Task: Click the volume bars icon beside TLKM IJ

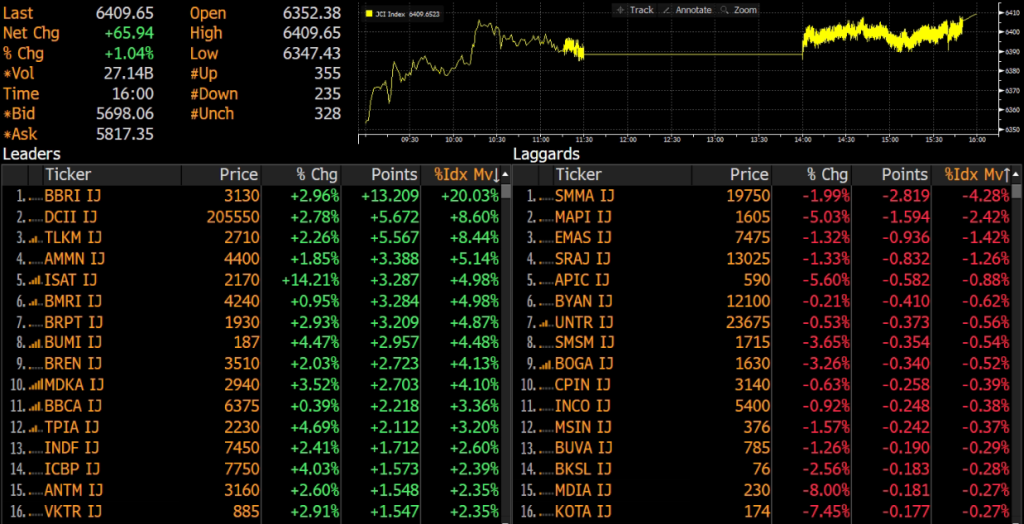Action: [37, 238]
